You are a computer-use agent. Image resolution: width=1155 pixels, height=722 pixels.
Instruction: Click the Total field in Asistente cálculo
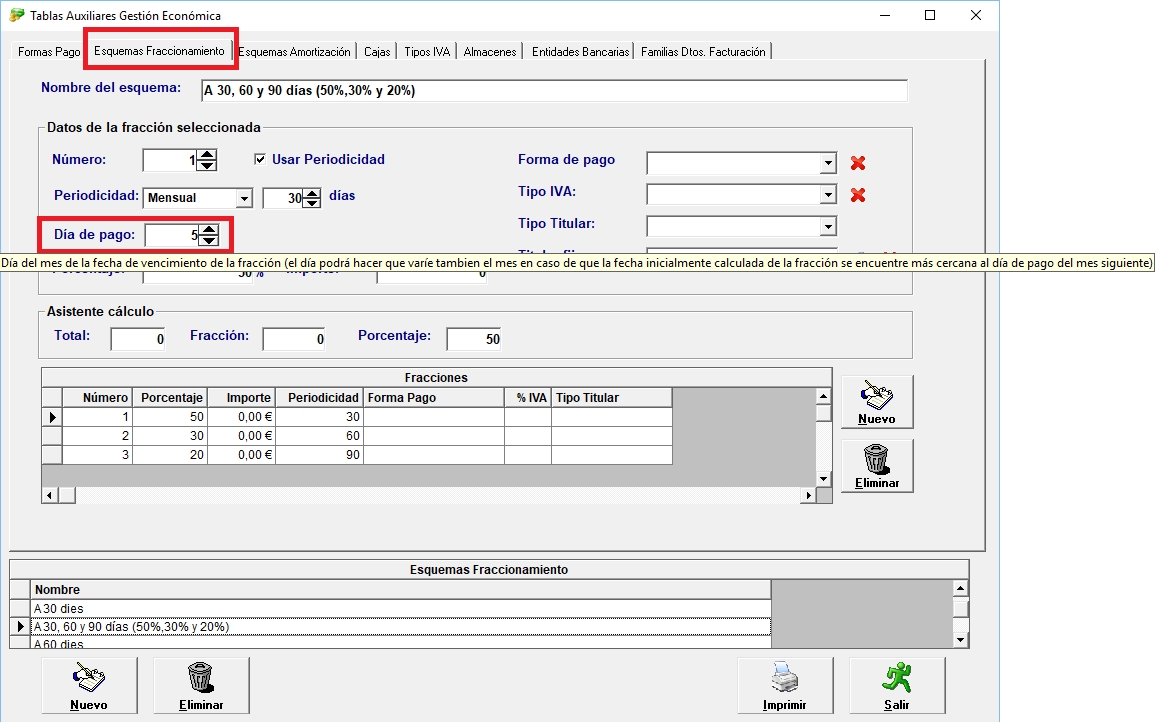pos(138,339)
